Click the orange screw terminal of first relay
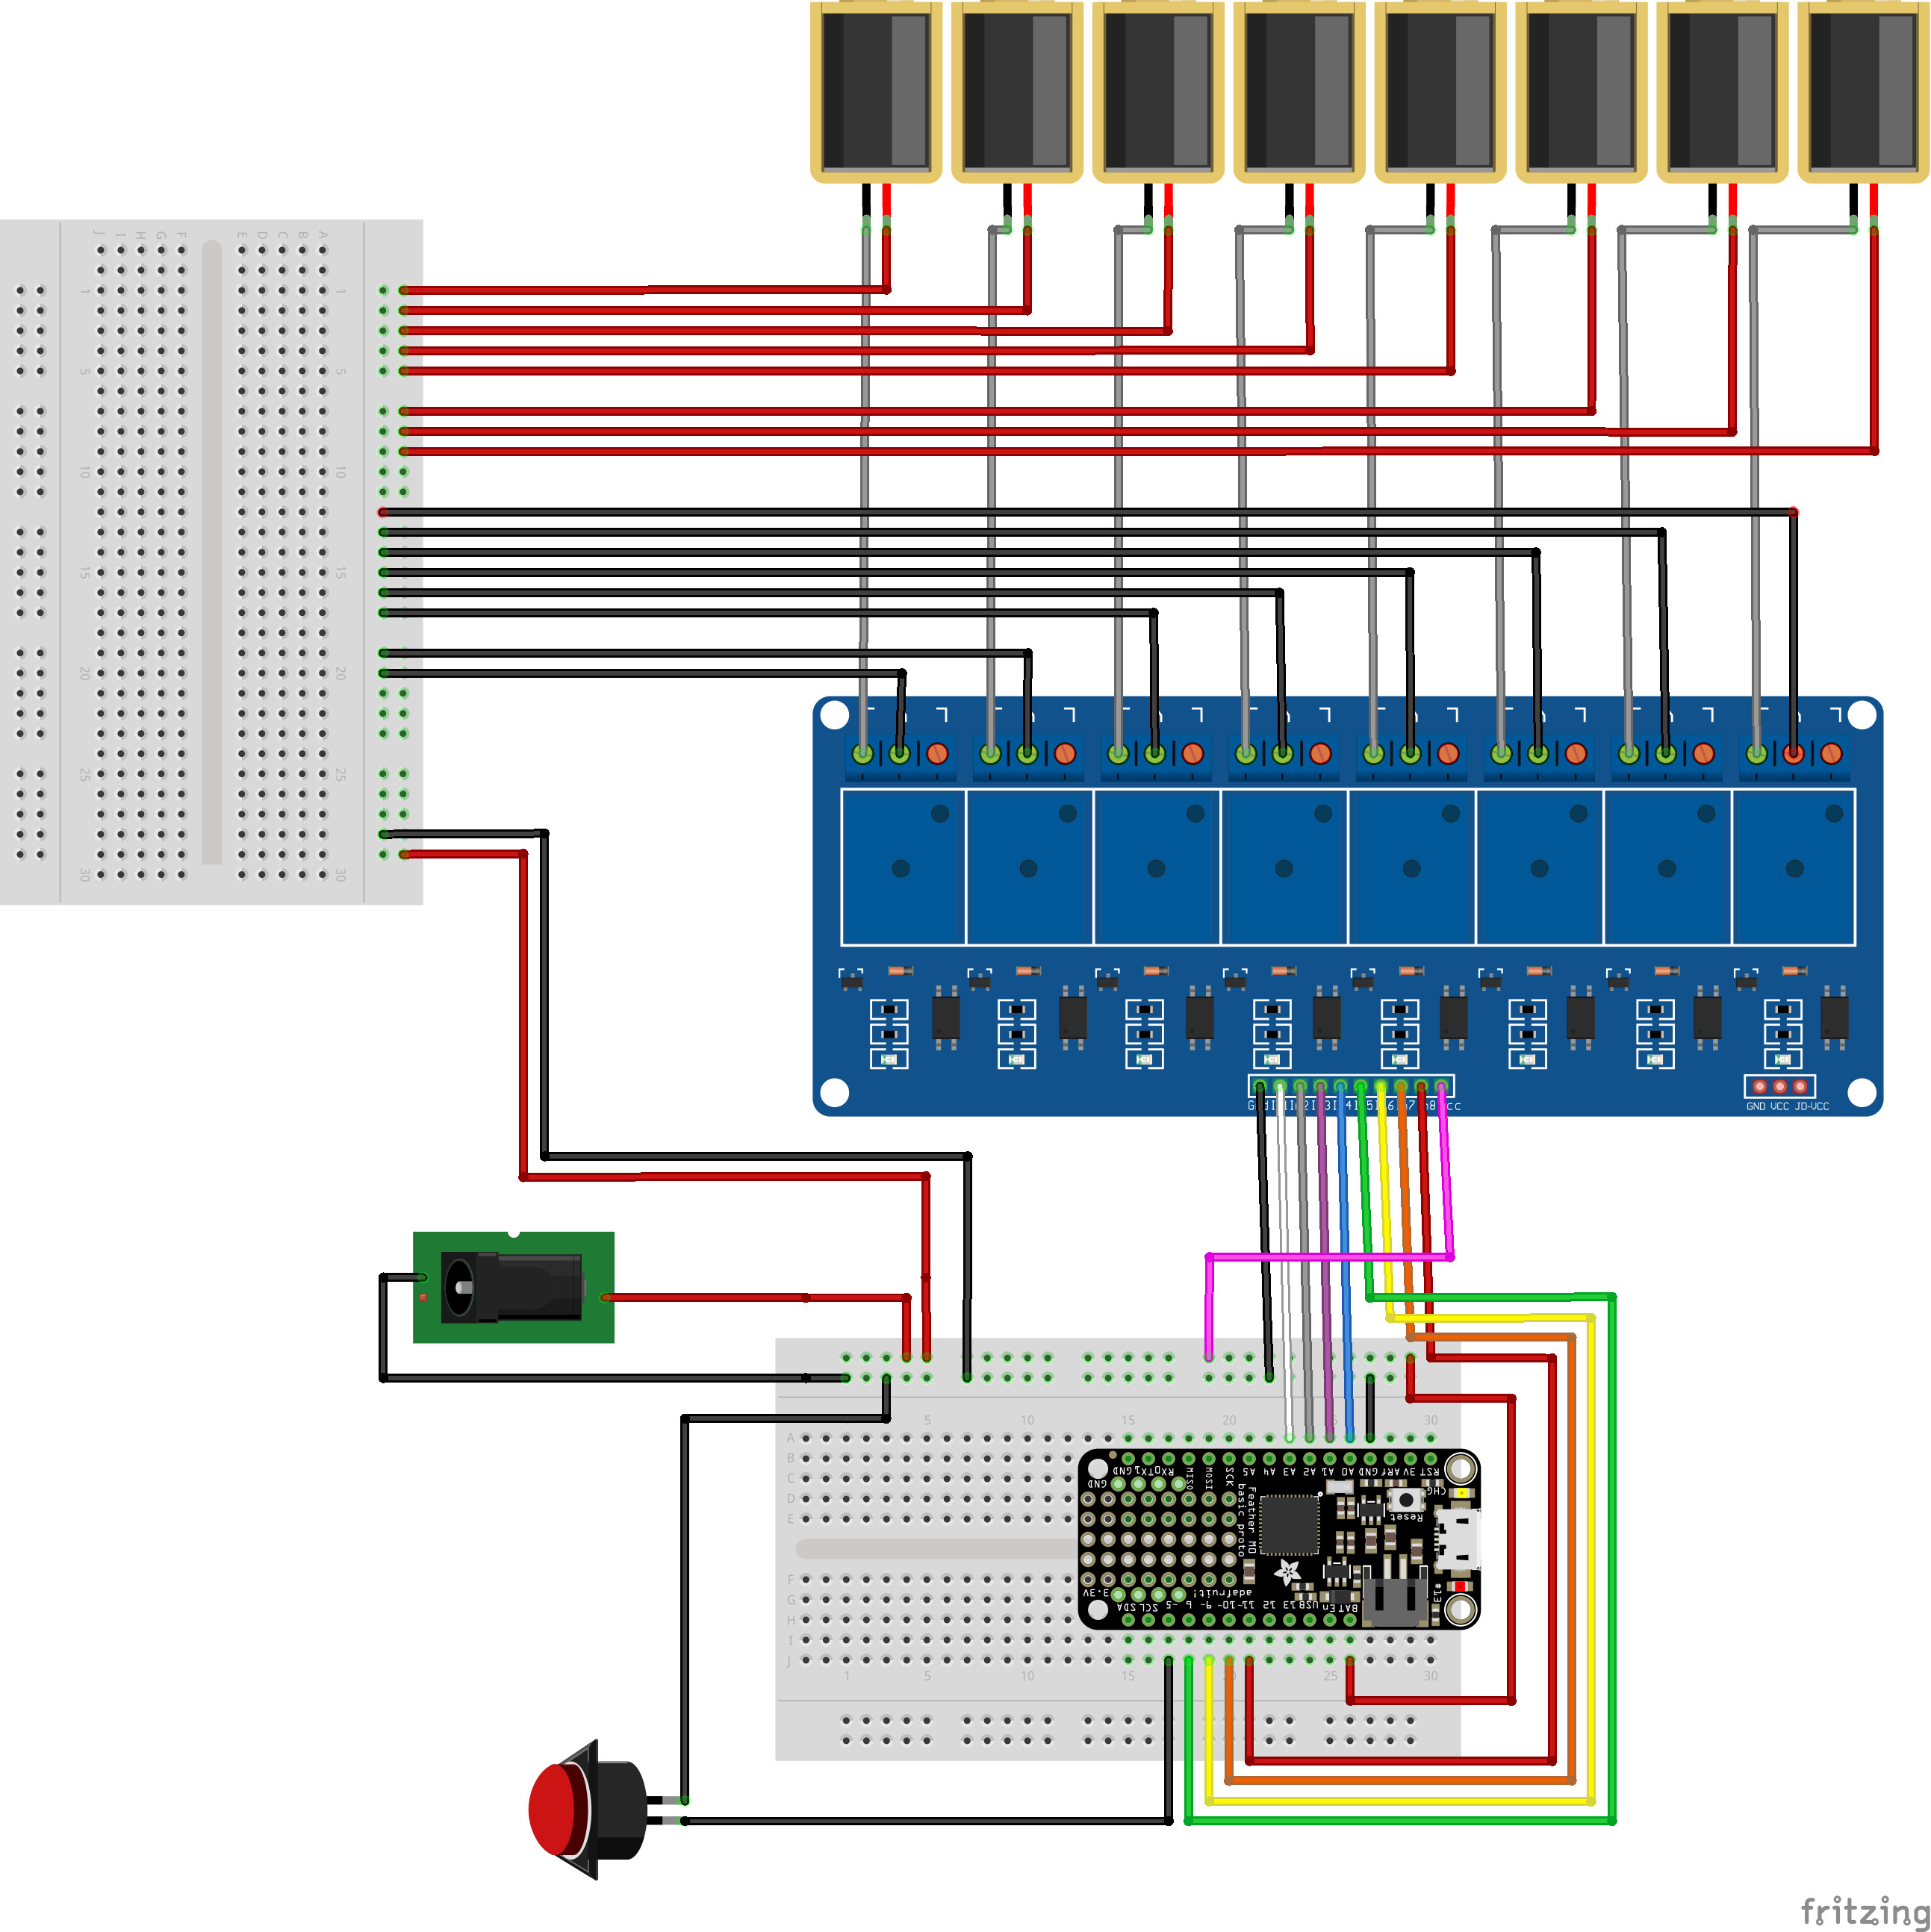The width and height of the screenshot is (1931, 1932). 937,753
